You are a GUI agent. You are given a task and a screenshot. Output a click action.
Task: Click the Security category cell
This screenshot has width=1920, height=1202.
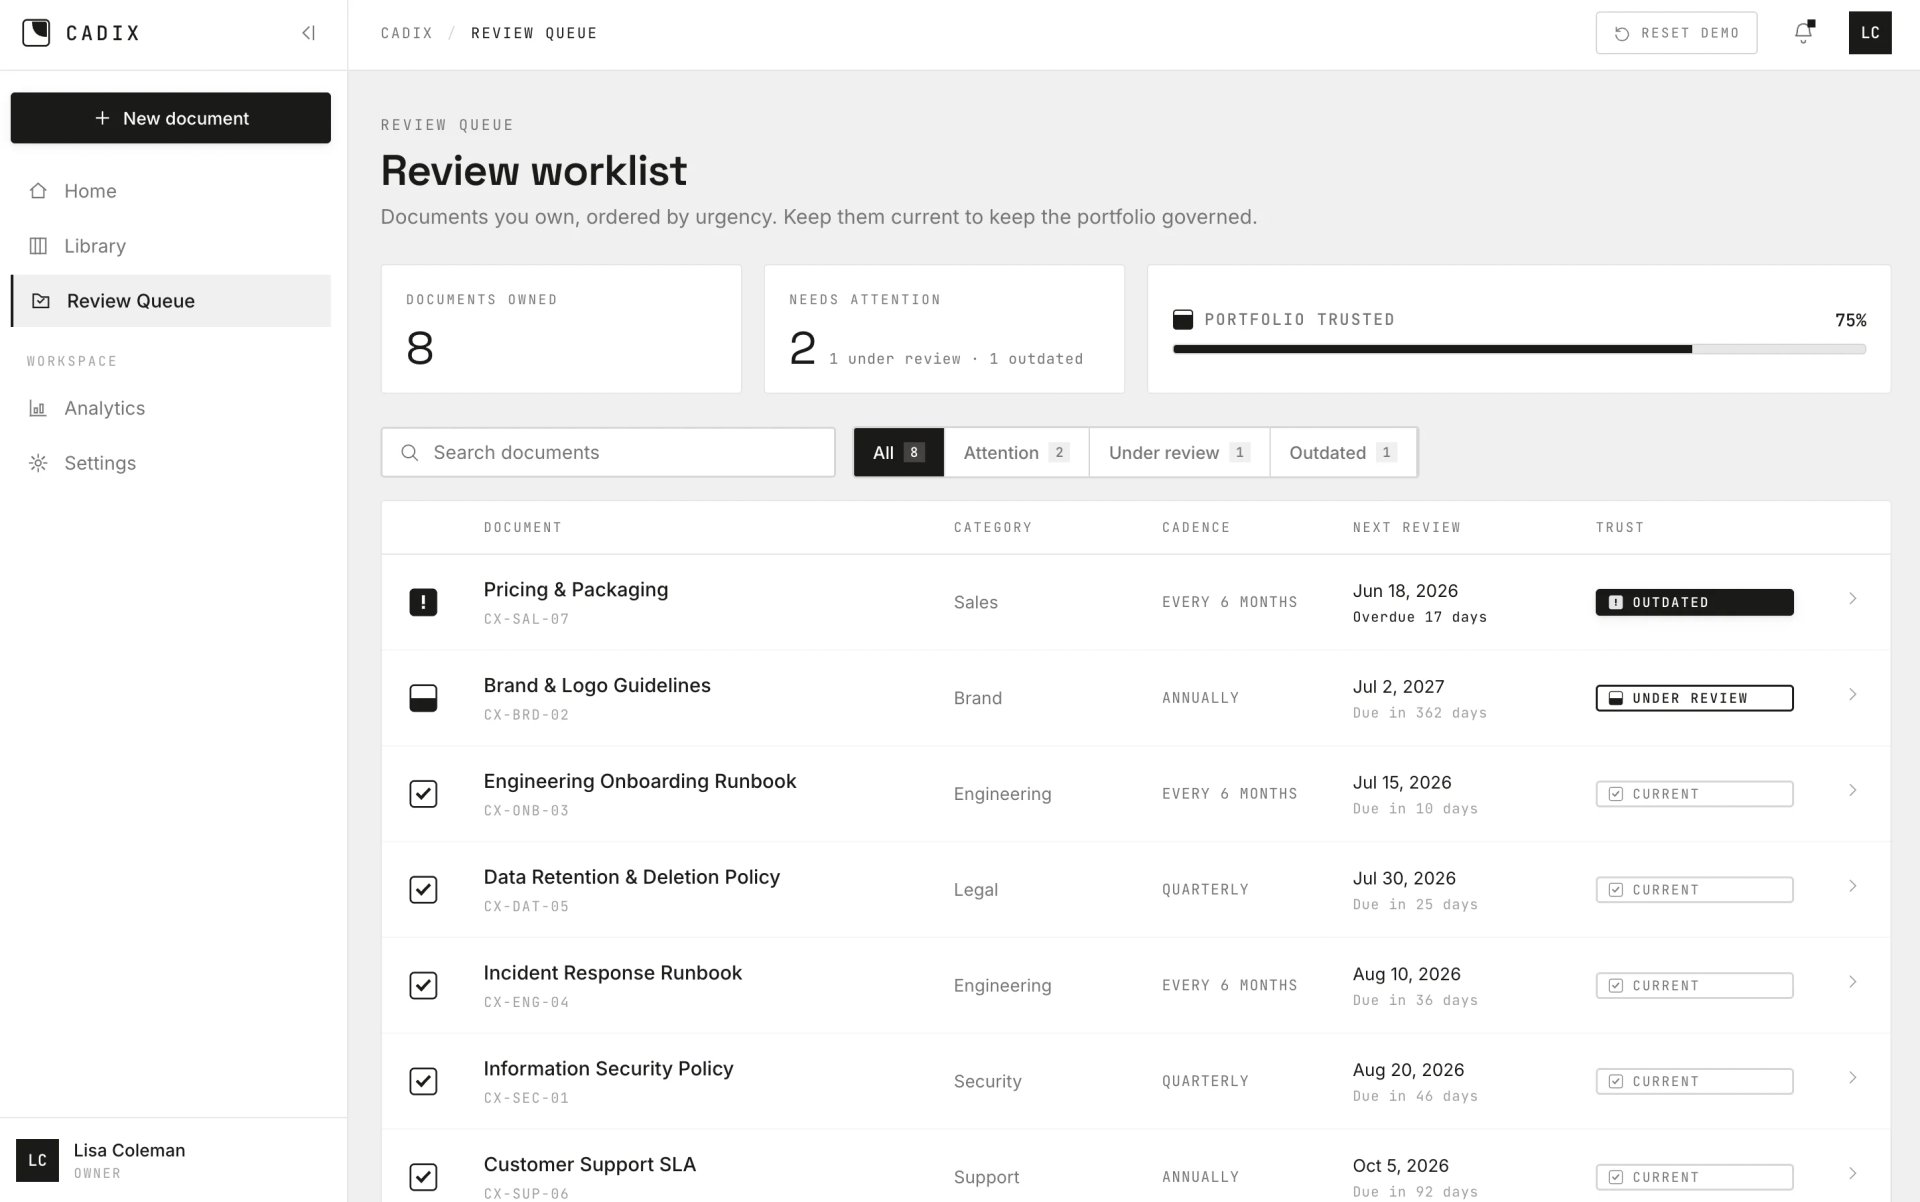pos(987,1082)
